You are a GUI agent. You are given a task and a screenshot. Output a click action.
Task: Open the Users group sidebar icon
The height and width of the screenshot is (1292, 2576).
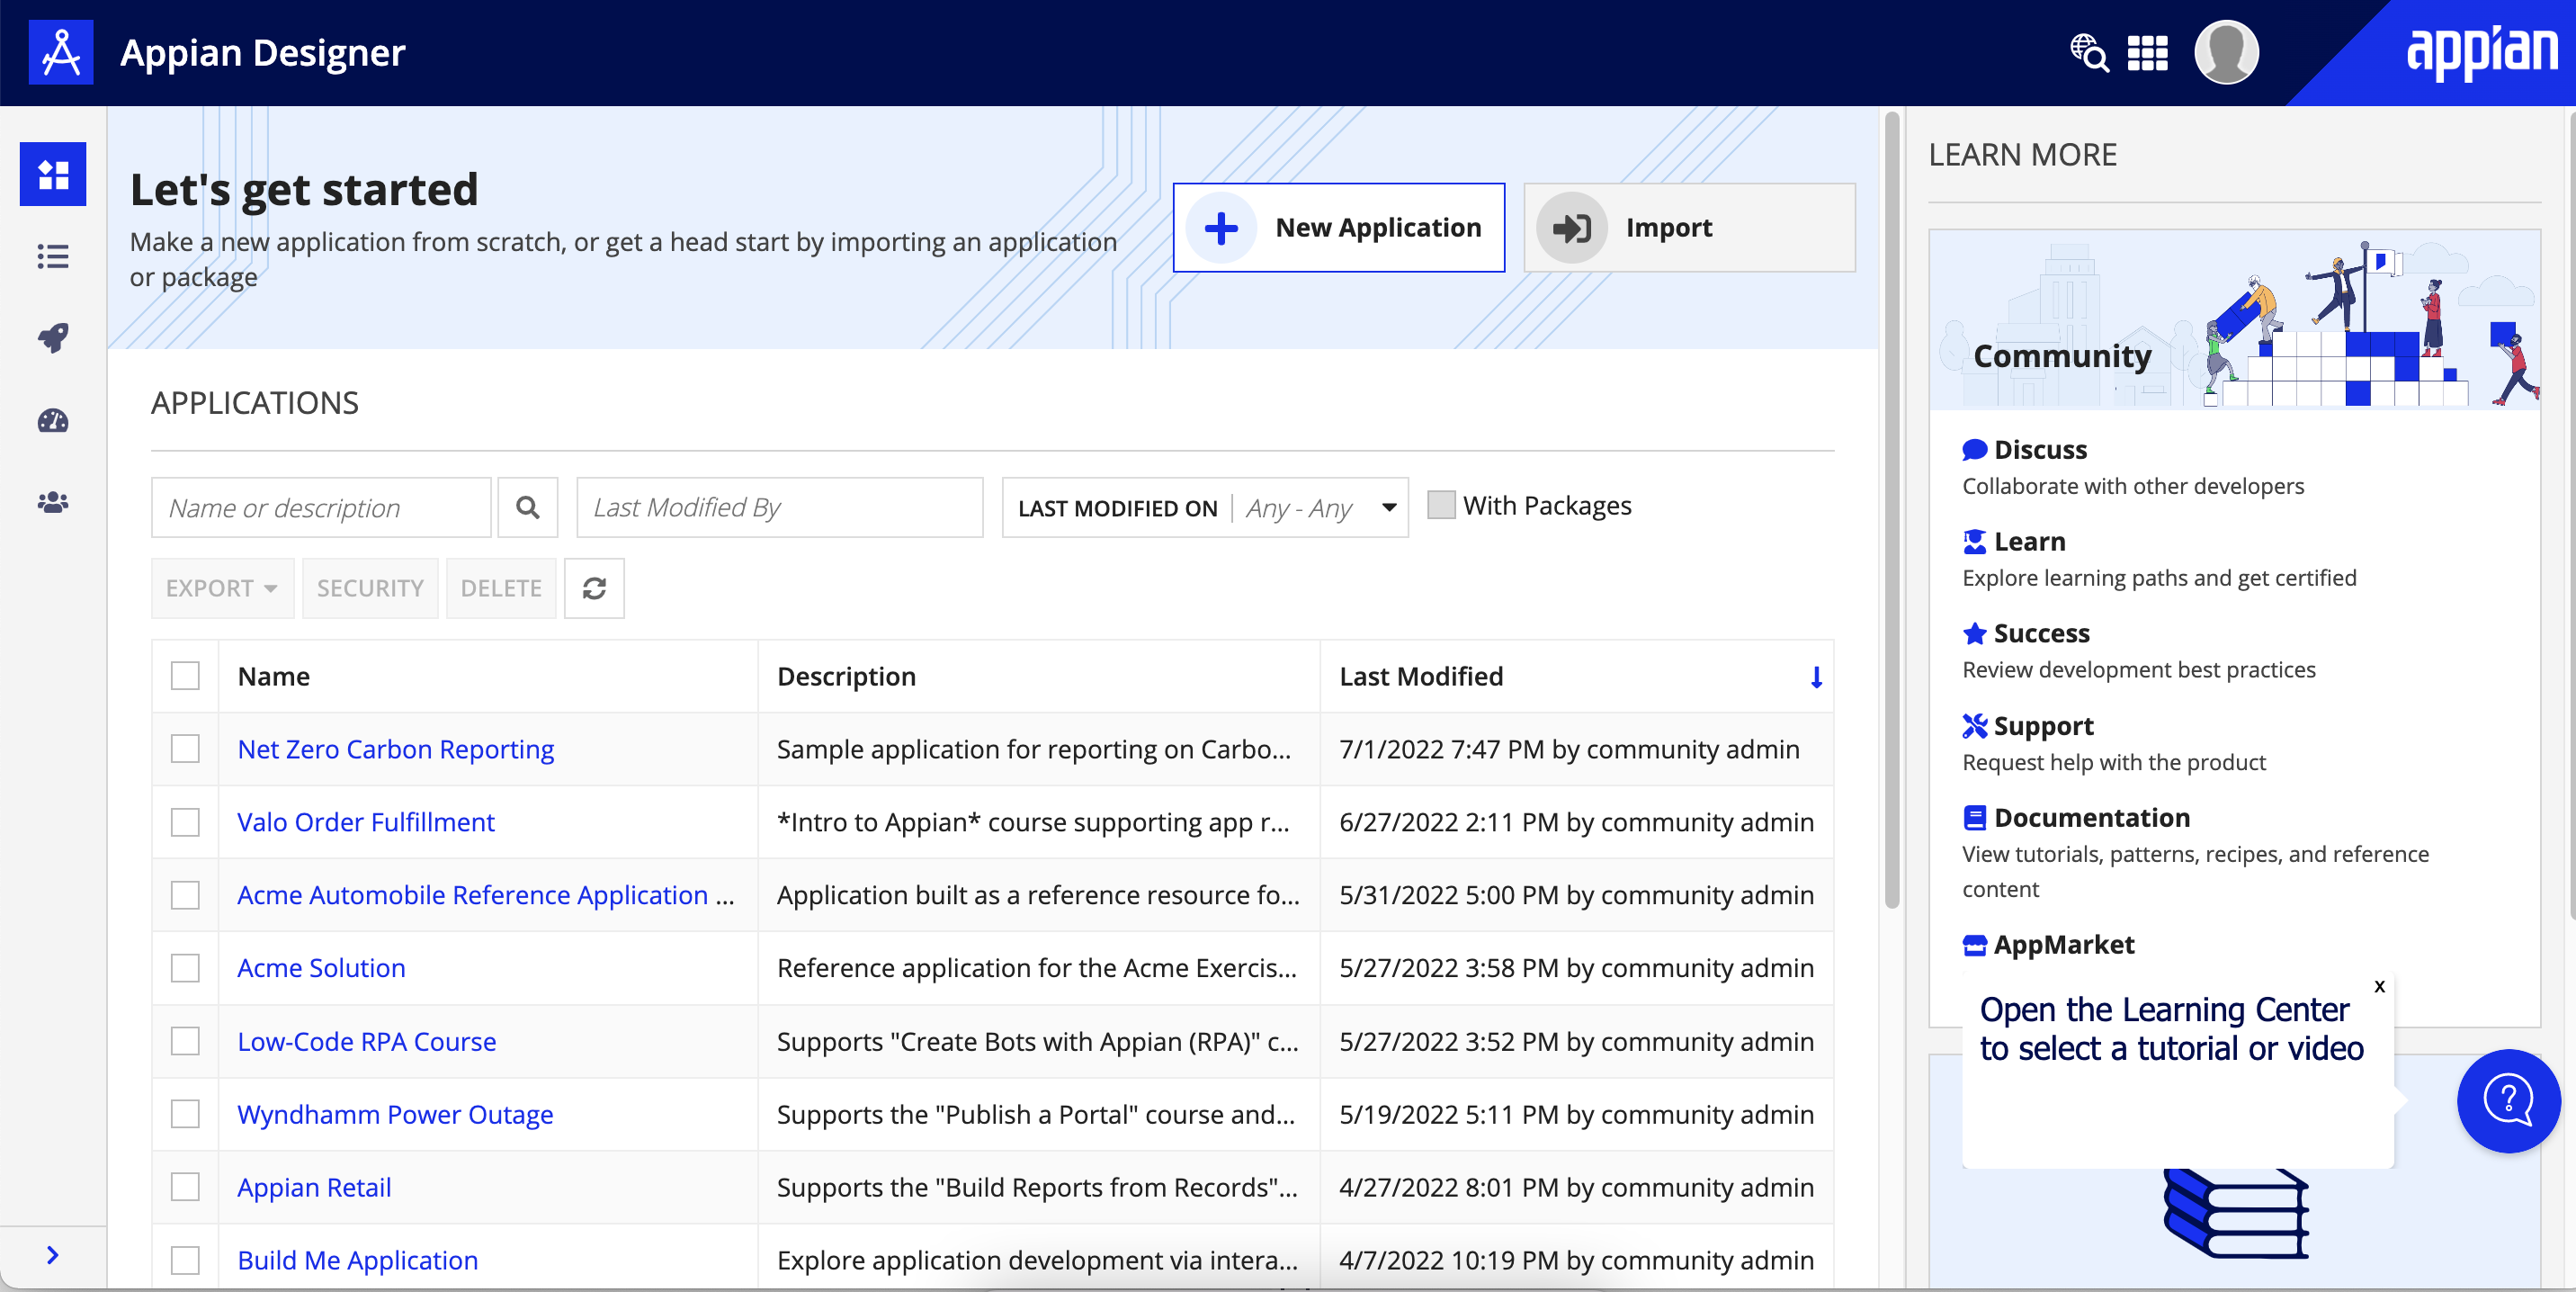tap(53, 502)
